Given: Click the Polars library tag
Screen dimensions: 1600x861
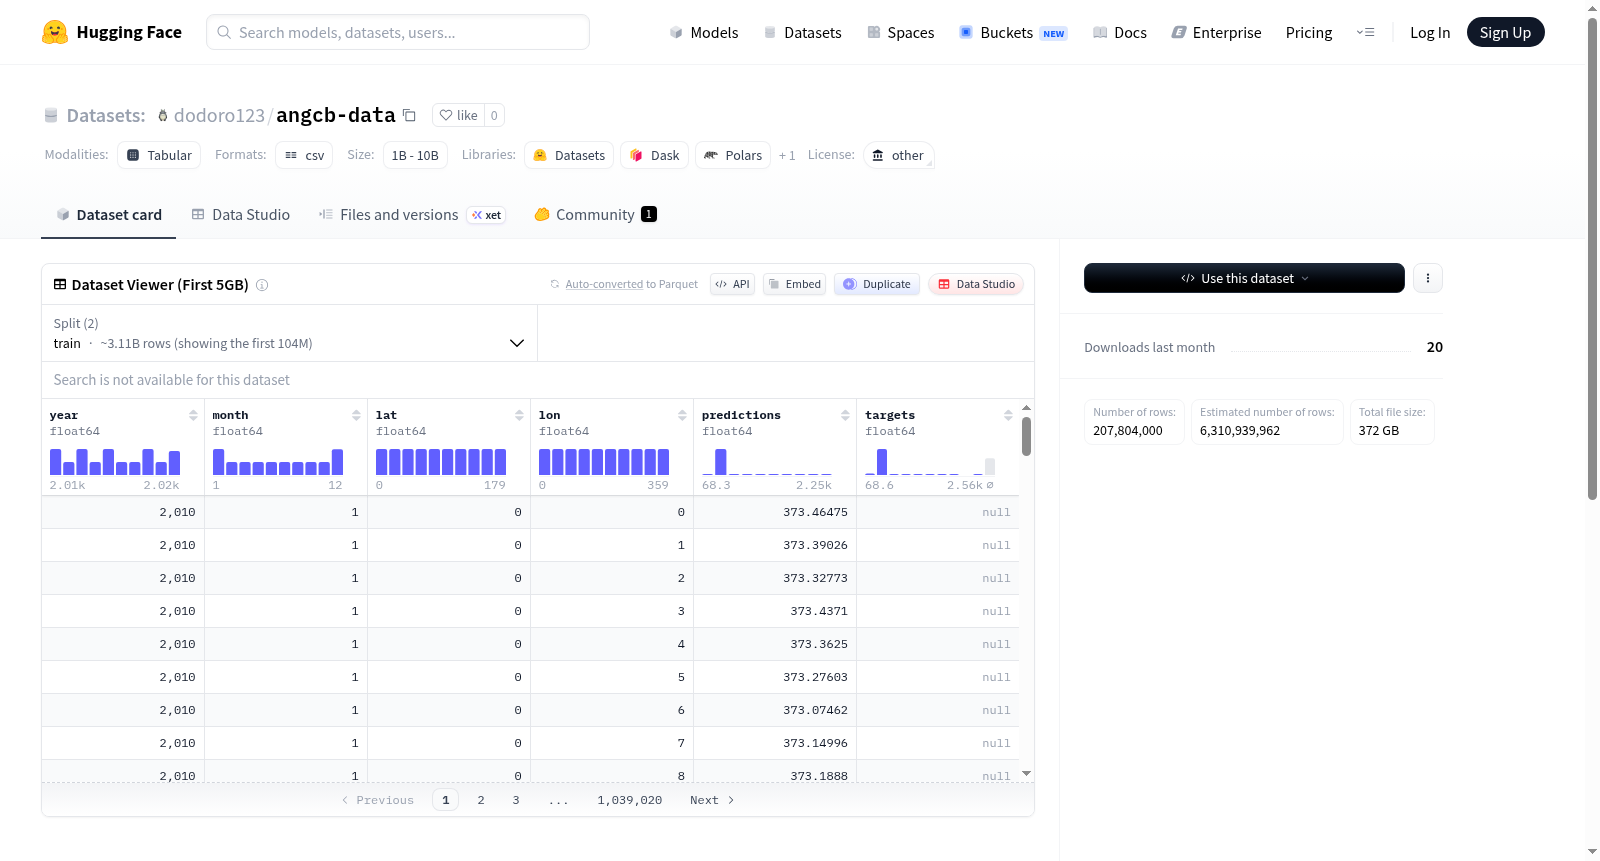Looking at the screenshot, I should (733, 155).
